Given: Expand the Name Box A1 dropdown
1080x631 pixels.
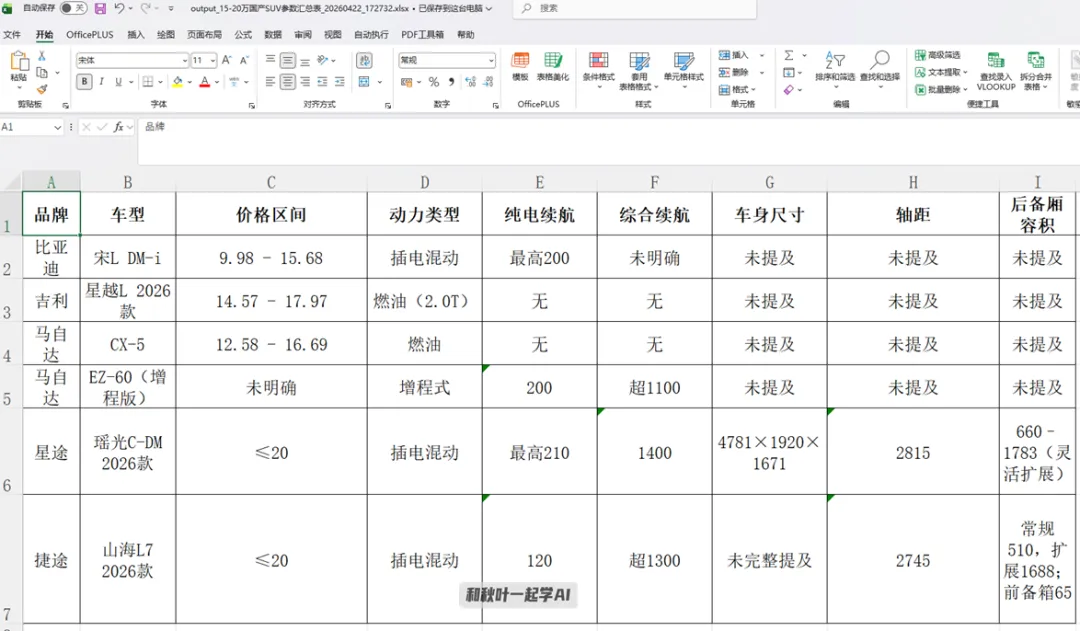Looking at the screenshot, I should (x=57, y=127).
